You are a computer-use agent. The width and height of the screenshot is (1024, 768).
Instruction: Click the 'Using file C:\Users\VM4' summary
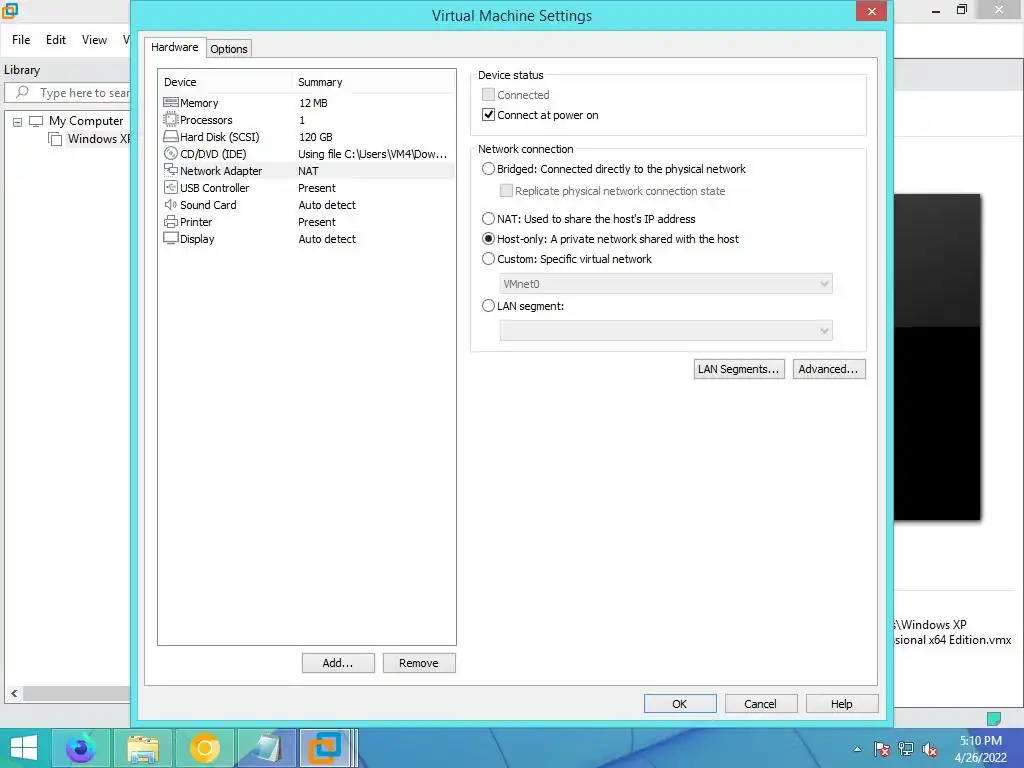click(372, 153)
